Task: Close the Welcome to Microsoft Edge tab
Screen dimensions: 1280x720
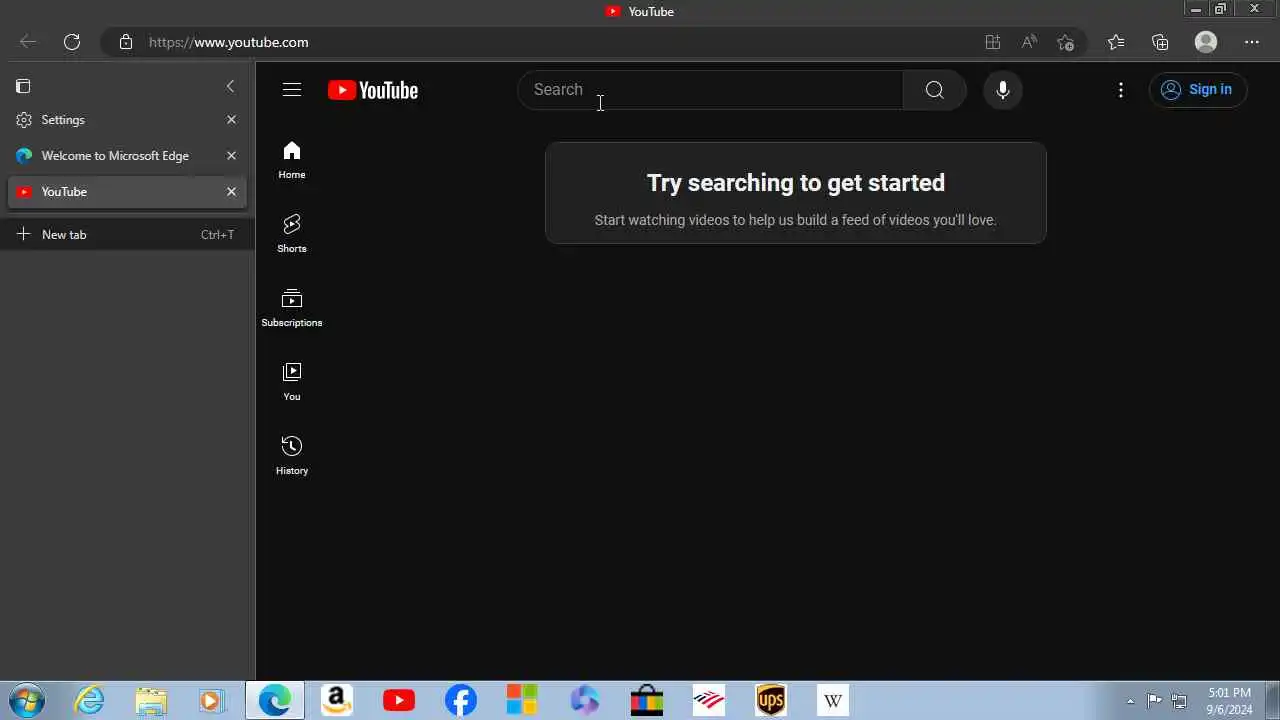Action: (x=231, y=156)
